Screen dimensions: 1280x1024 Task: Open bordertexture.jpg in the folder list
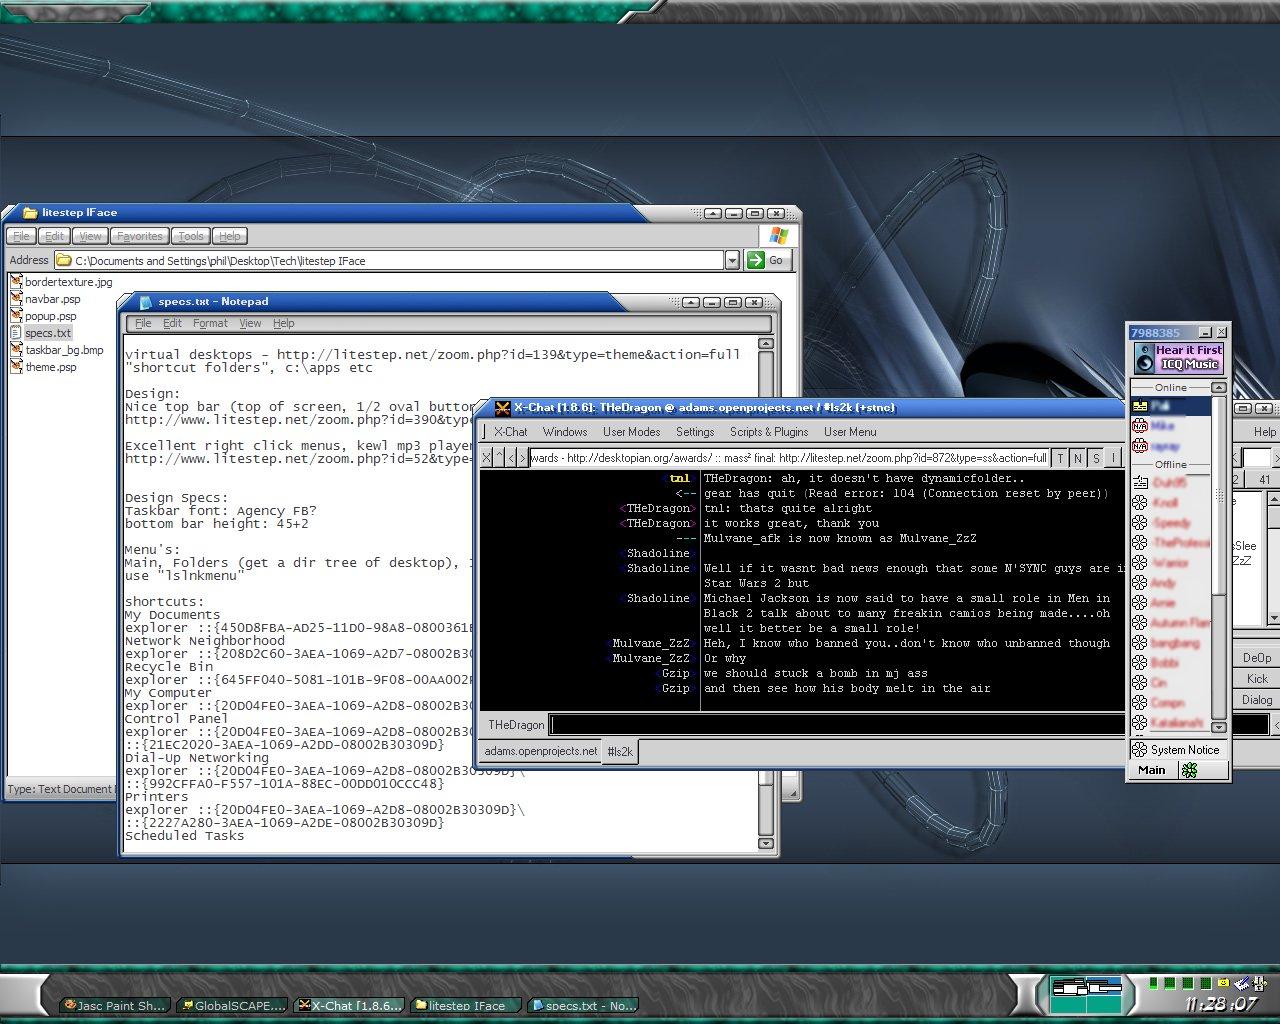pyautogui.click(x=67, y=282)
